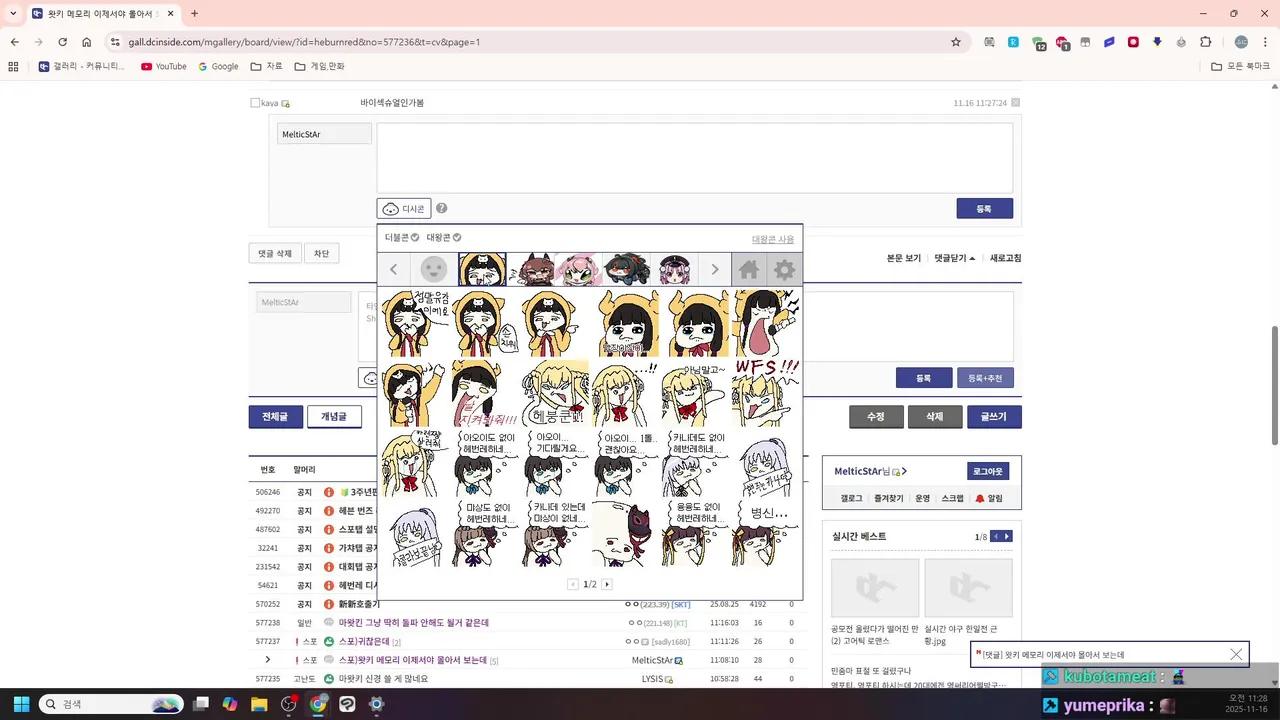The image size is (1280, 720).
Task: Open the Windows Start menu
Action: [x=21, y=704]
